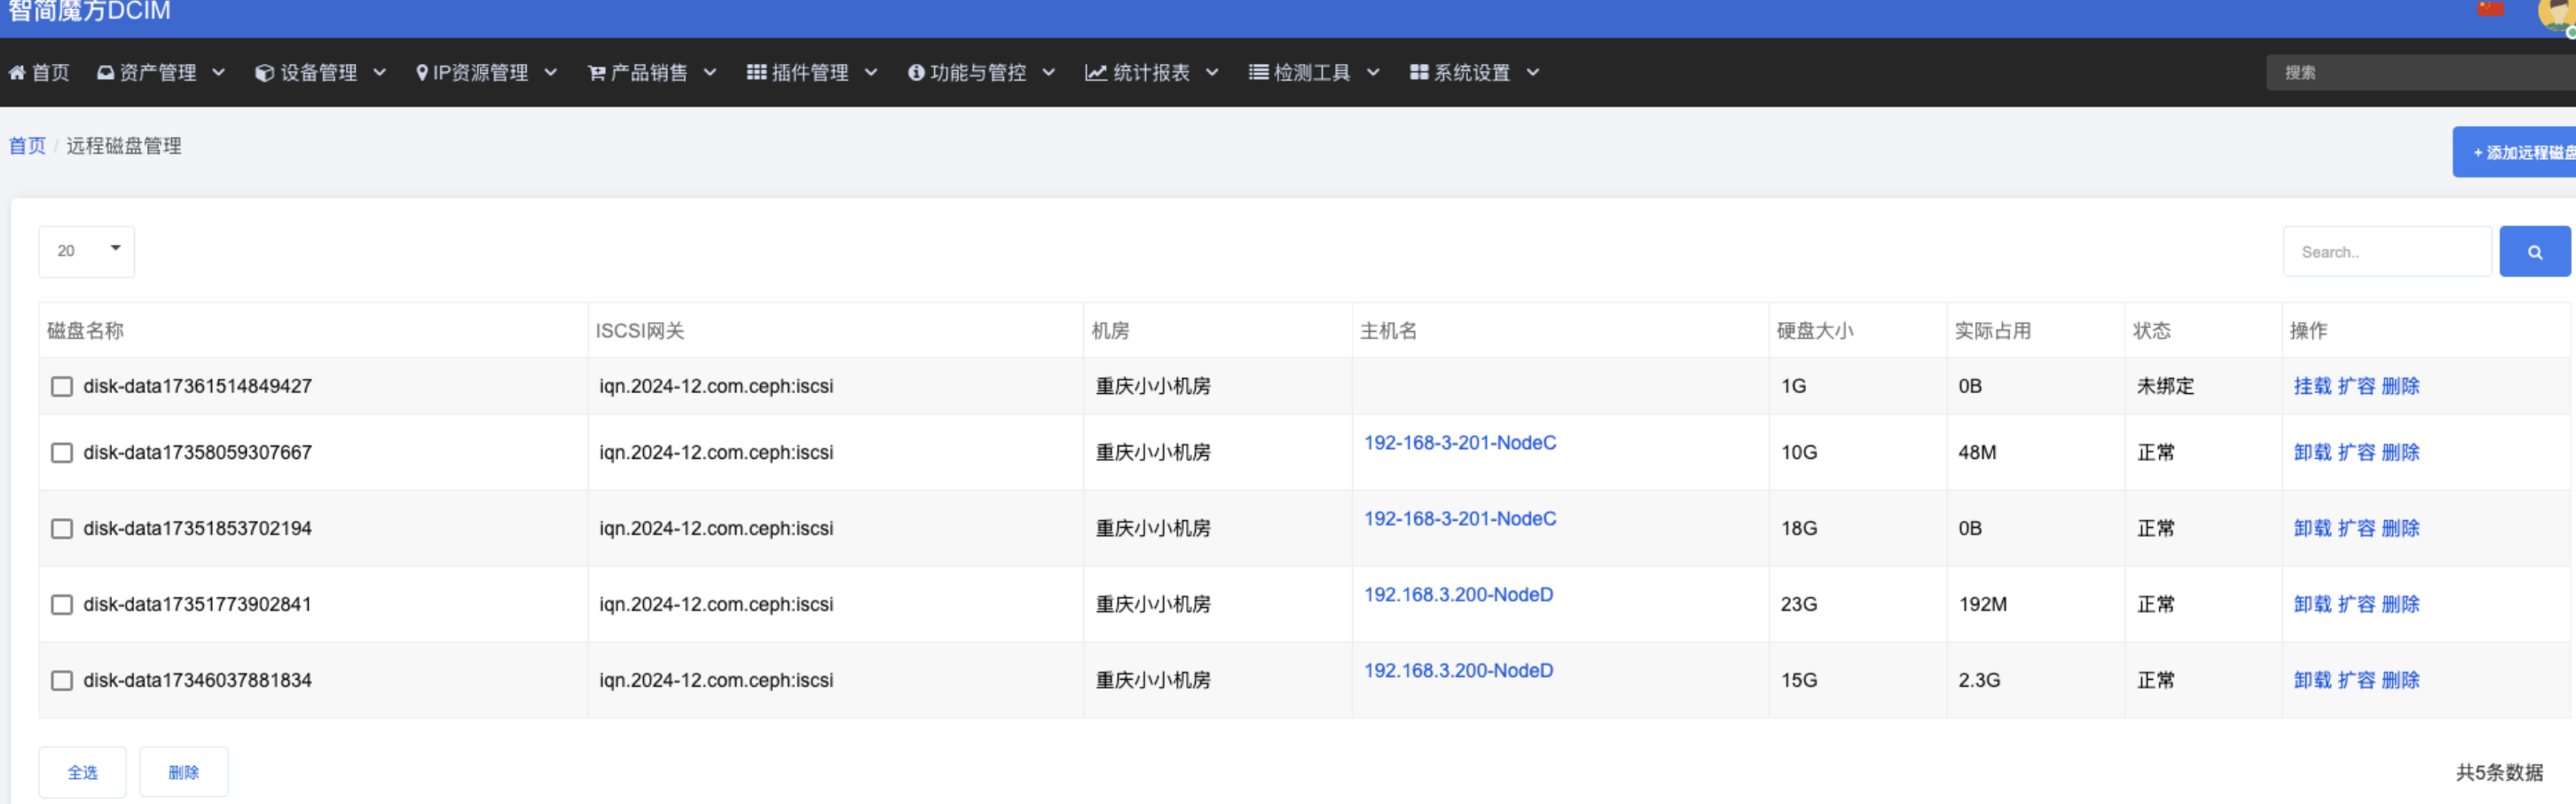Image resolution: width=2576 pixels, height=804 pixels.
Task: Click 删除 for disk-data17346037881834
Action: pos(2400,681)
